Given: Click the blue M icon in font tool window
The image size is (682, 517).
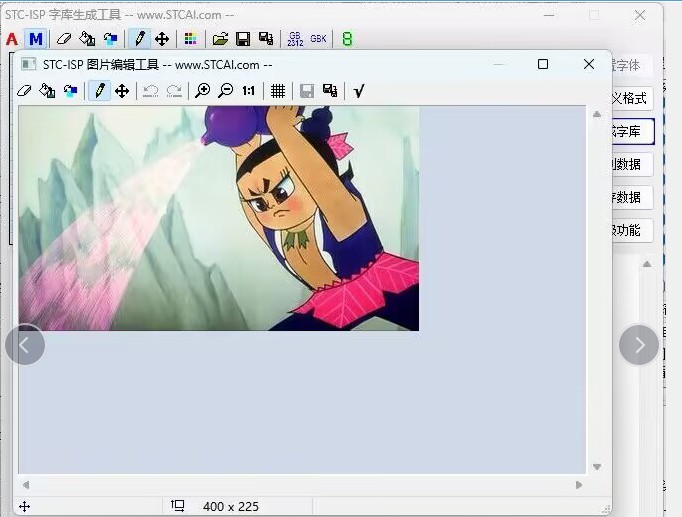Looking at the screenshot, I should pos(36,39).
